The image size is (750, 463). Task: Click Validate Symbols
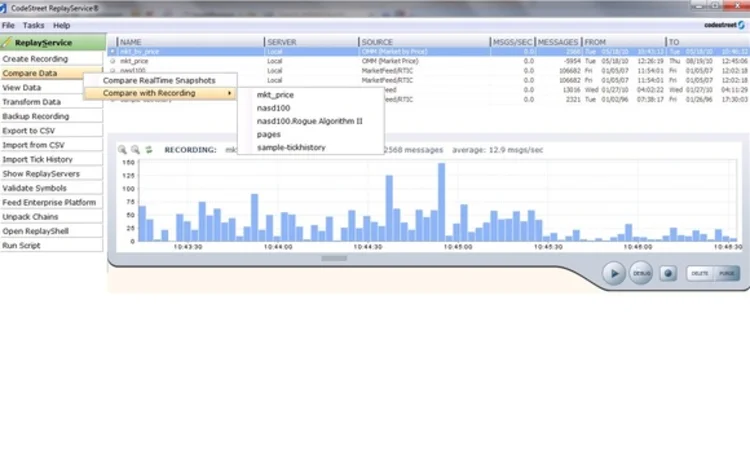(x=51, y=188)
